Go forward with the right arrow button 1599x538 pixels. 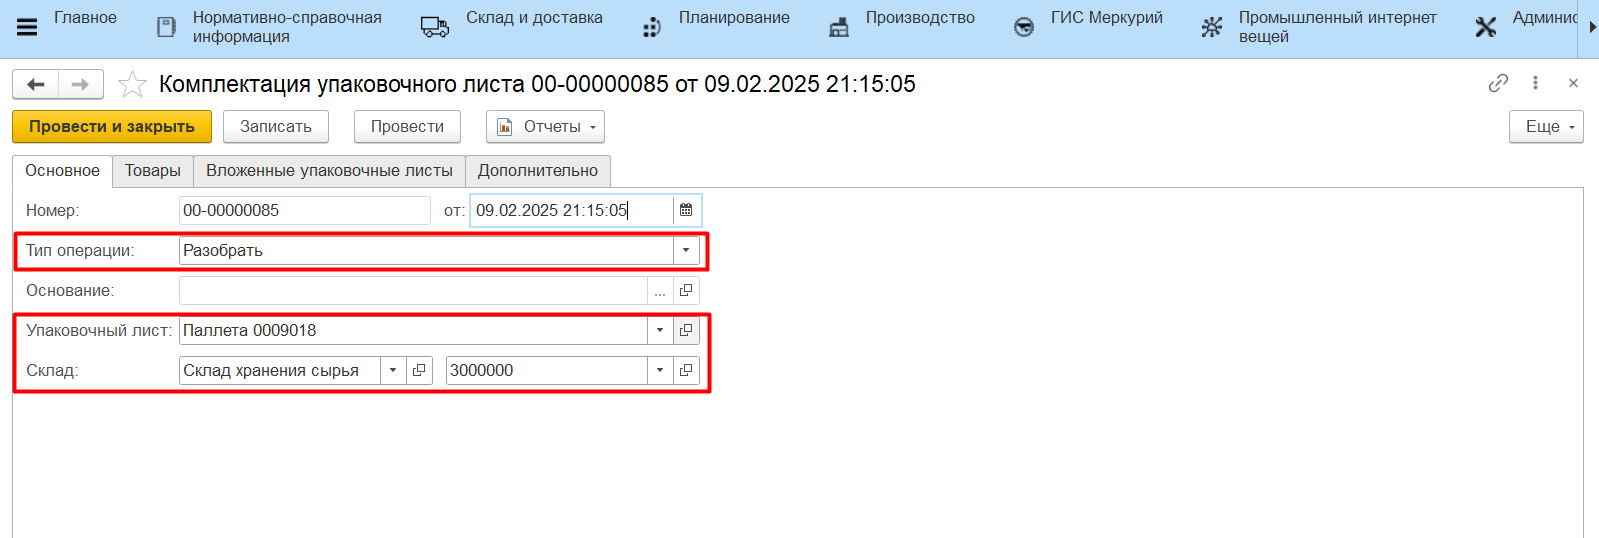pyautogui.click(x=81, y=84)
